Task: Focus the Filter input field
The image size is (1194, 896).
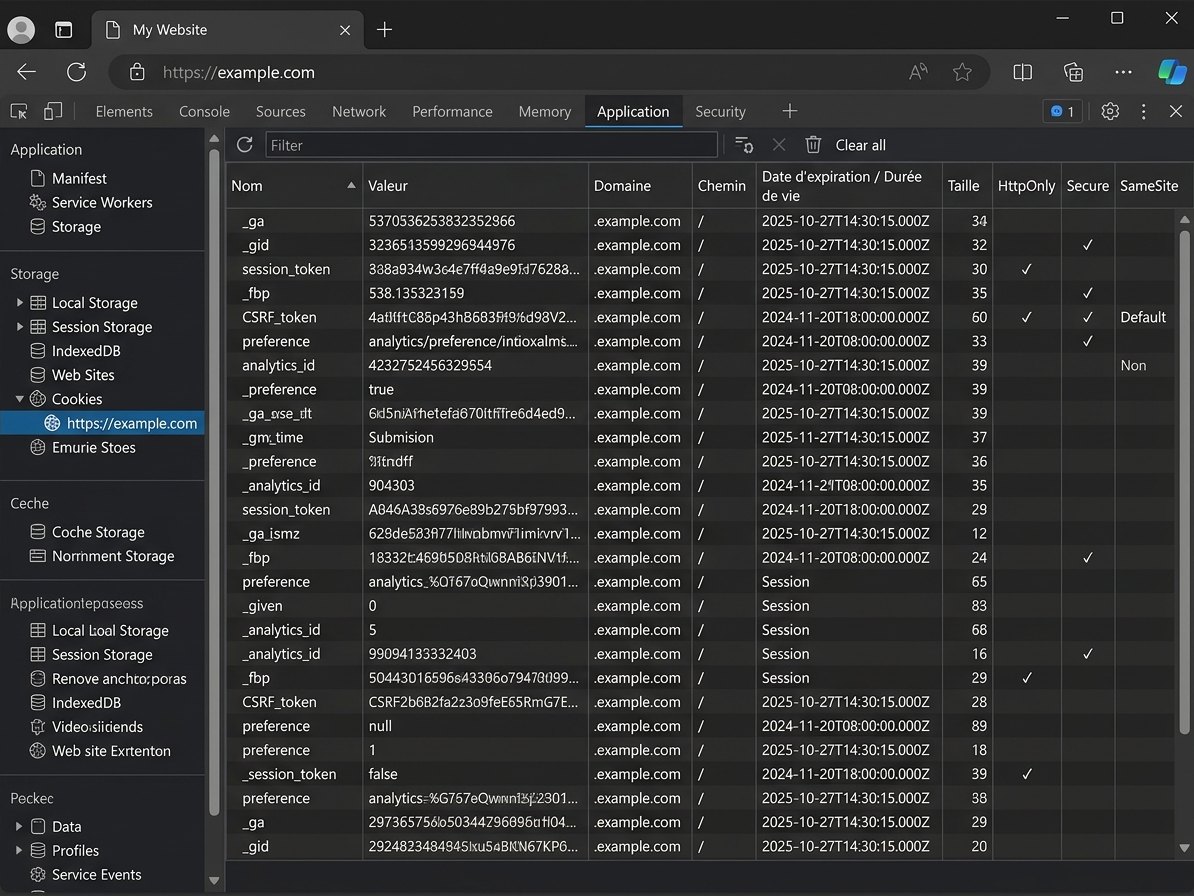Action: pos(491,145)
